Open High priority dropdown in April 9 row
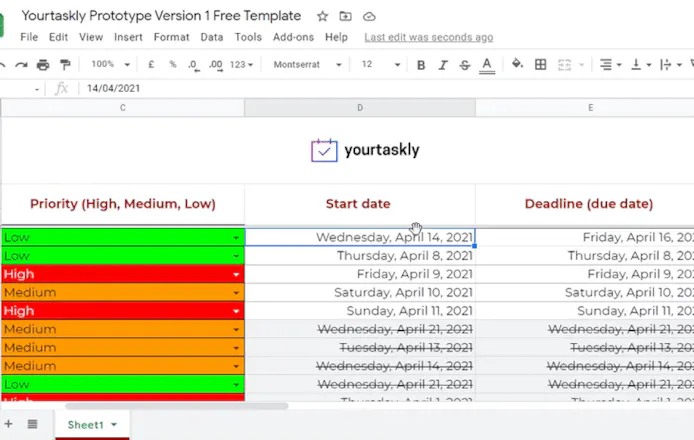 point(236,275)
